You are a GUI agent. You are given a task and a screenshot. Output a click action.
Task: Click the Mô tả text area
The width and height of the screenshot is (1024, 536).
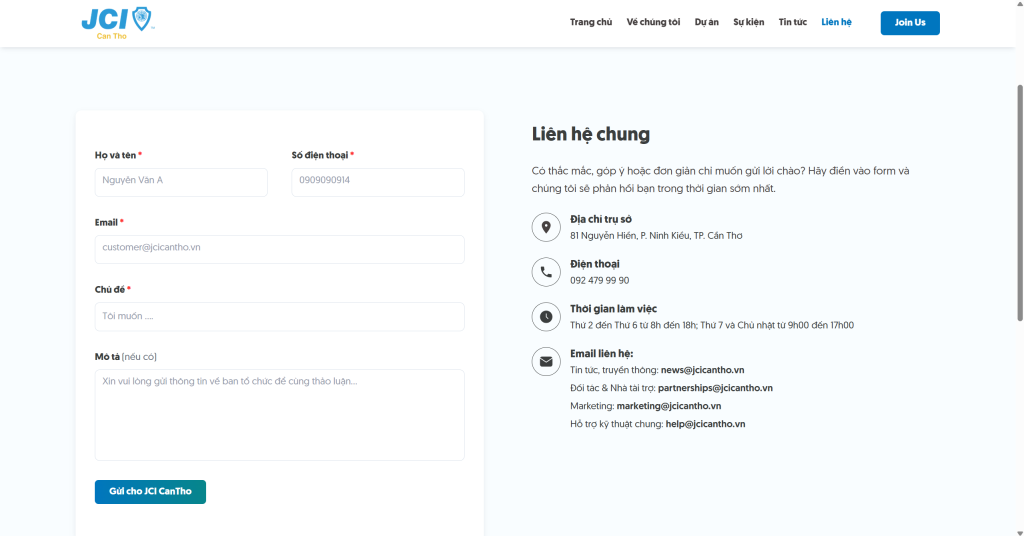coord(279,414)
